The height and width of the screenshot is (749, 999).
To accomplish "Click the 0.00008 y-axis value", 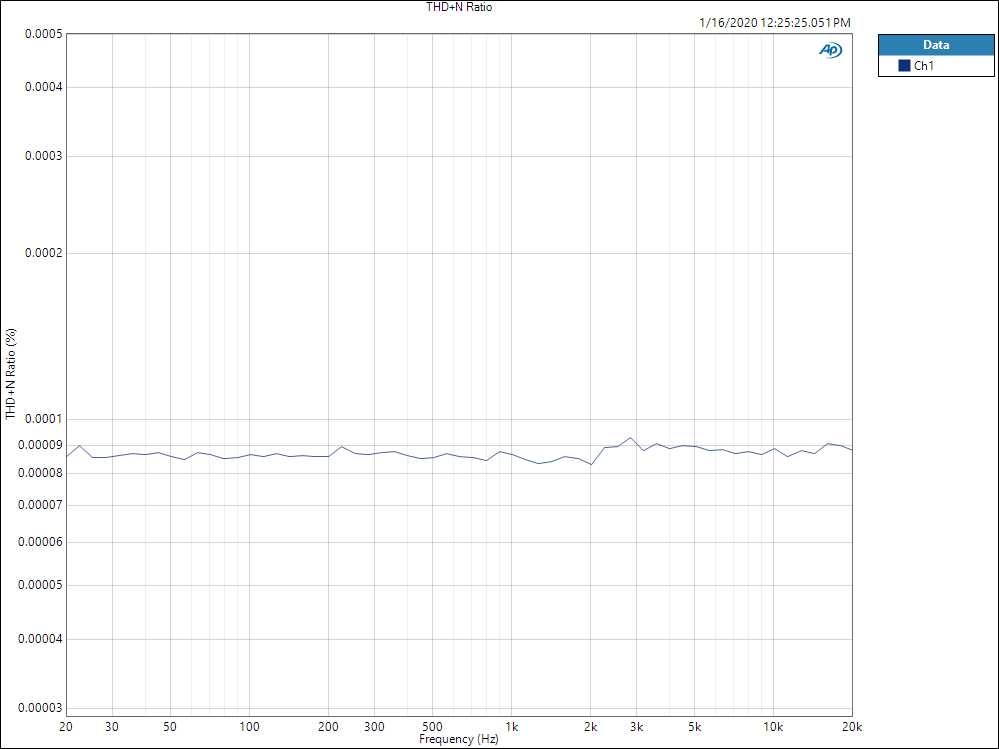I will click(41, 473).
